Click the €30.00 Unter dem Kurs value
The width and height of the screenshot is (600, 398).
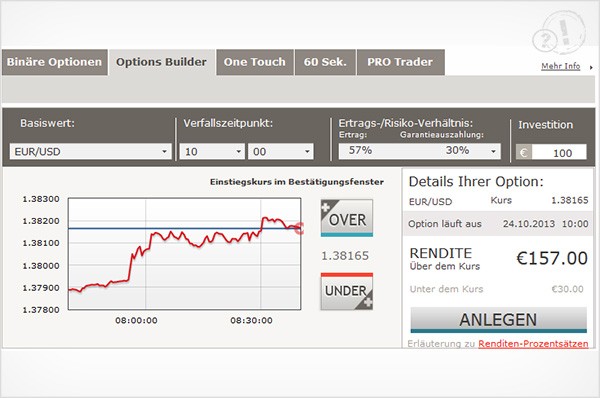567,289
